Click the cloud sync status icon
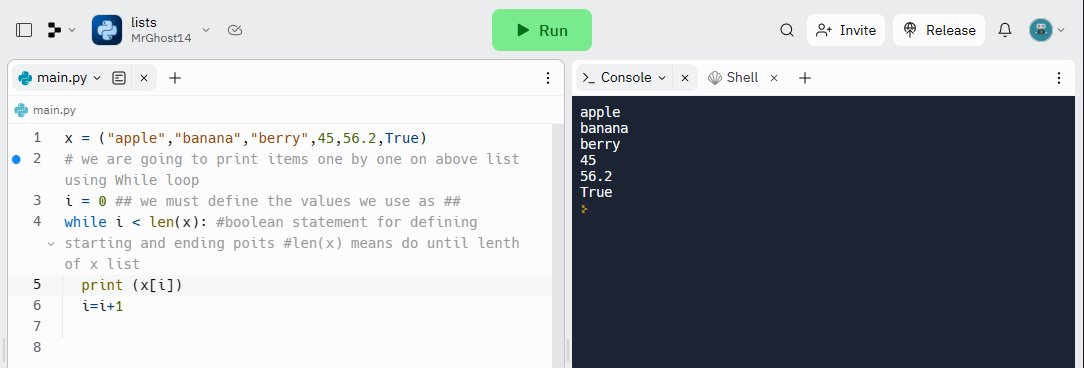The height and width of the screenshot is (368, 1084). coord(235,30)
